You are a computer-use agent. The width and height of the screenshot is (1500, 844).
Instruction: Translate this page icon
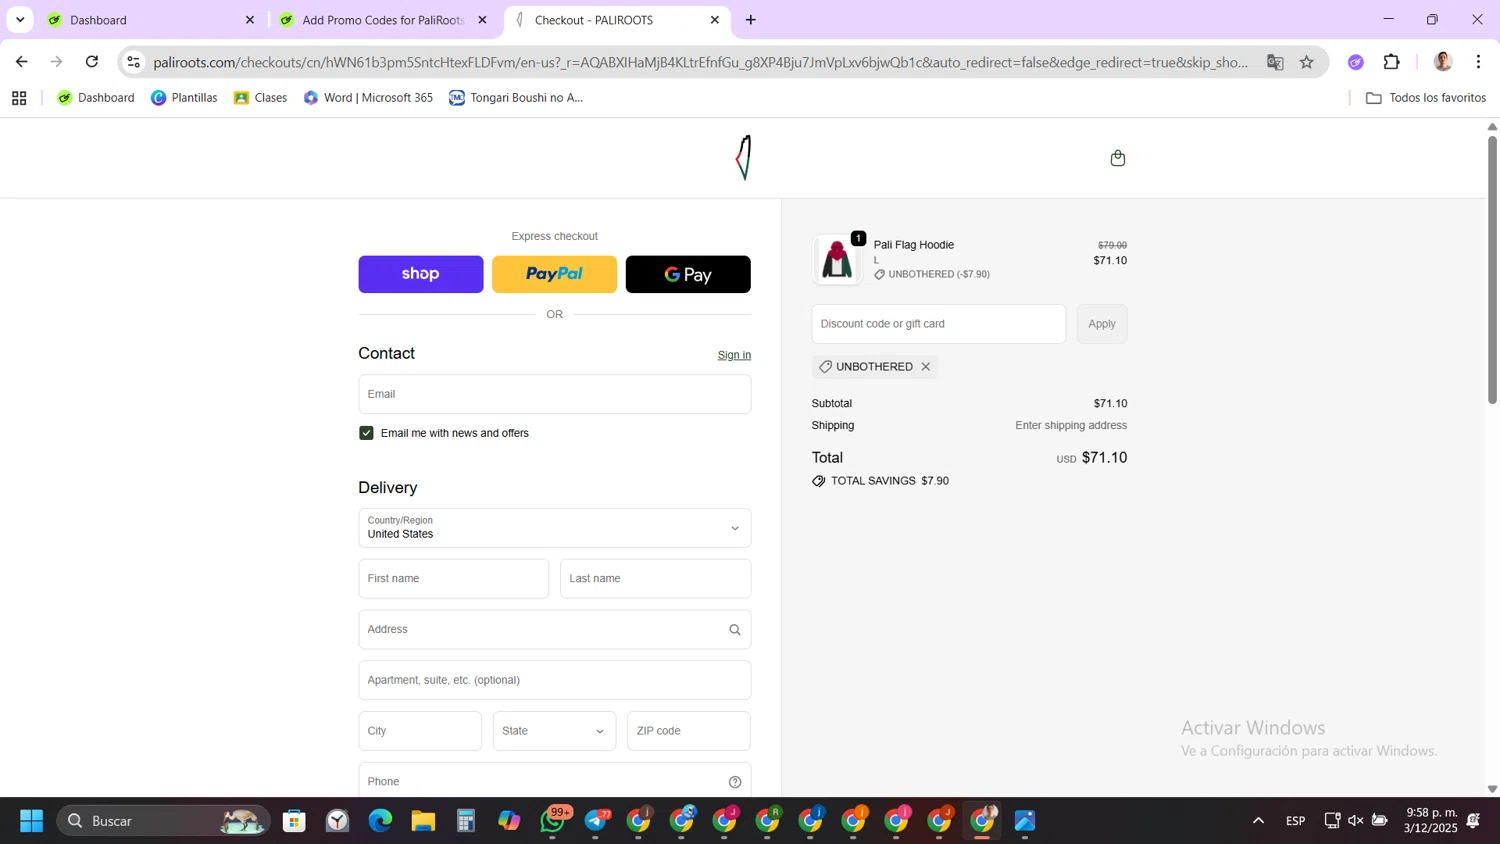tap(1275, 62)
